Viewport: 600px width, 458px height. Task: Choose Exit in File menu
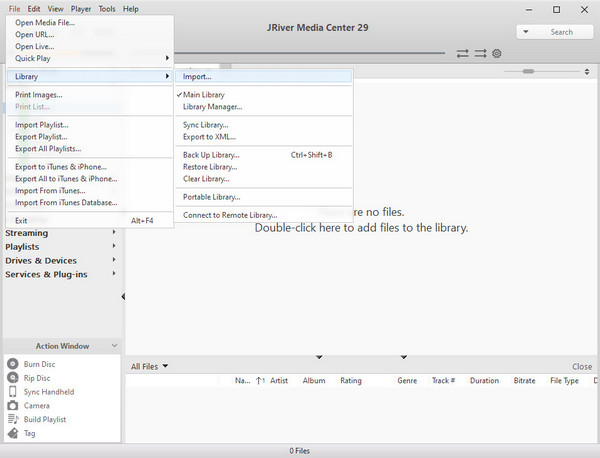[90, 220]
